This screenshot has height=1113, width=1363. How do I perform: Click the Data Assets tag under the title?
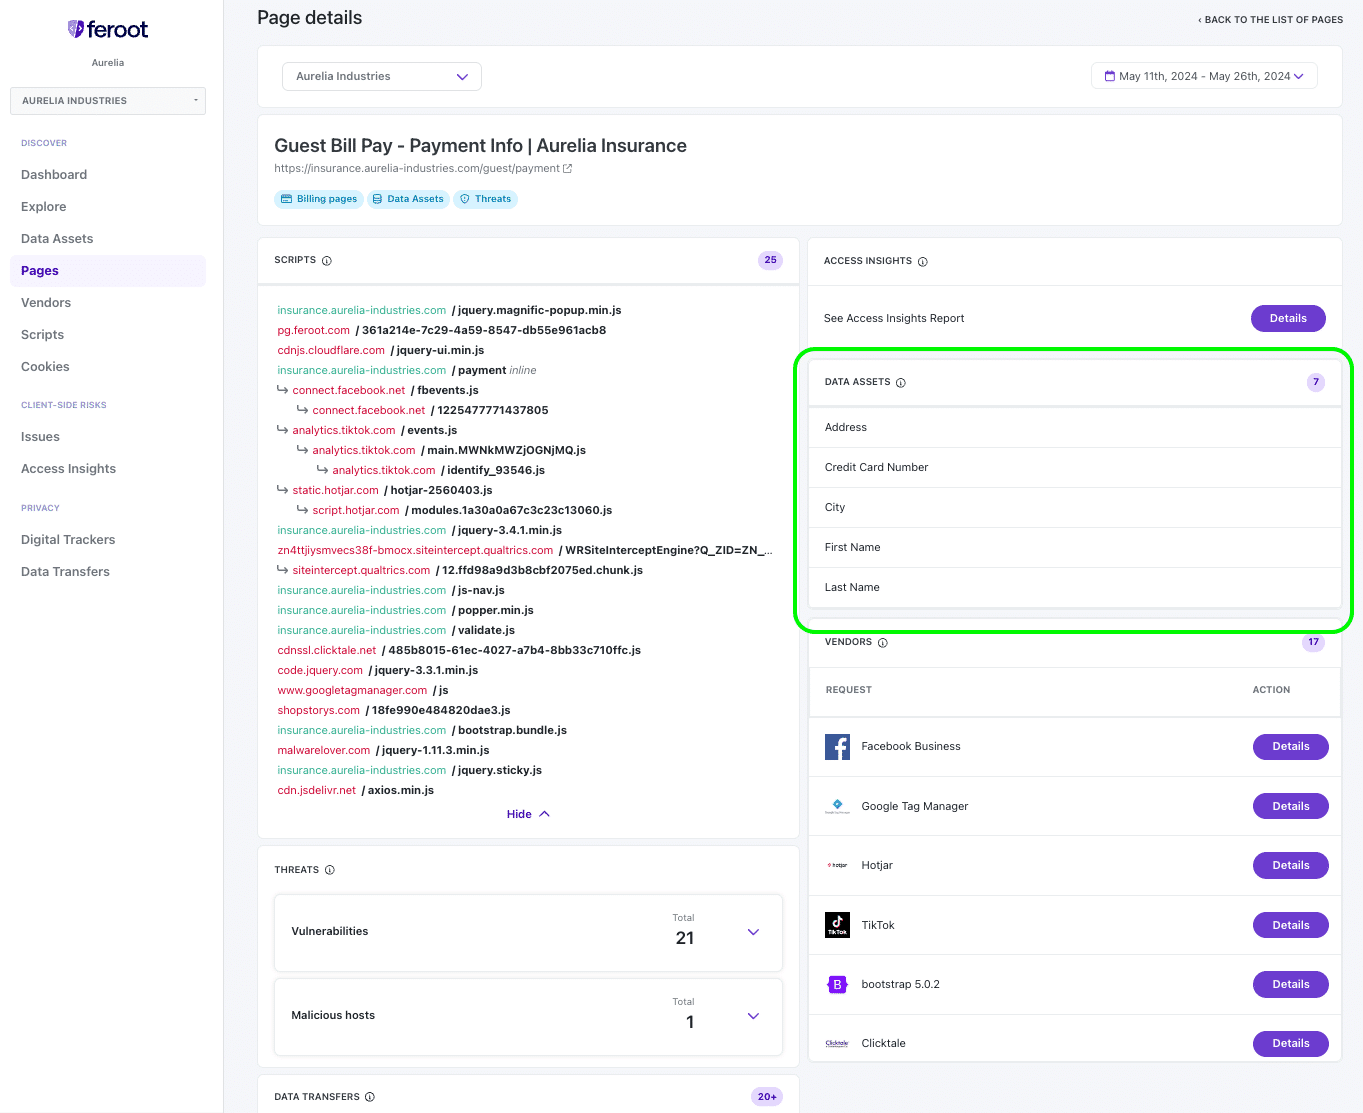(408, 199)
